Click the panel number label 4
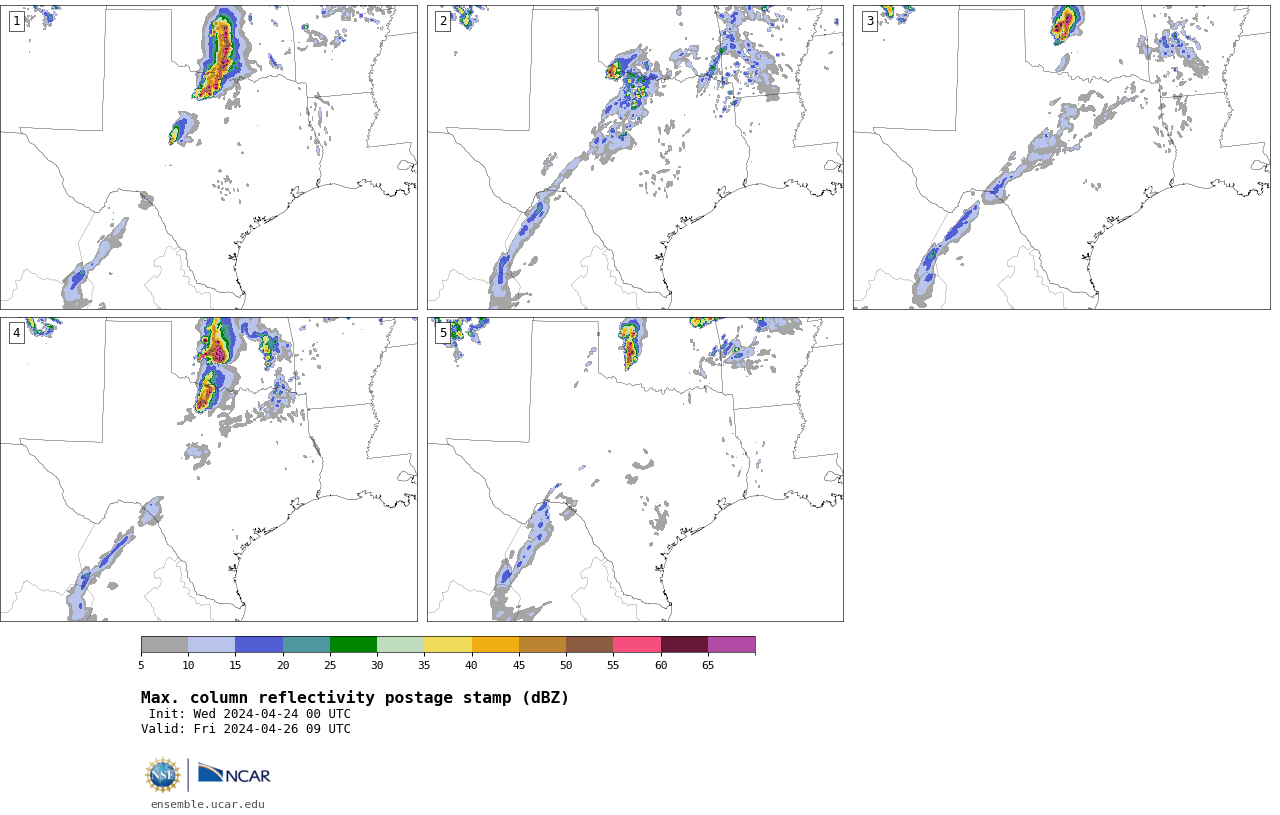 pos(16,333)
